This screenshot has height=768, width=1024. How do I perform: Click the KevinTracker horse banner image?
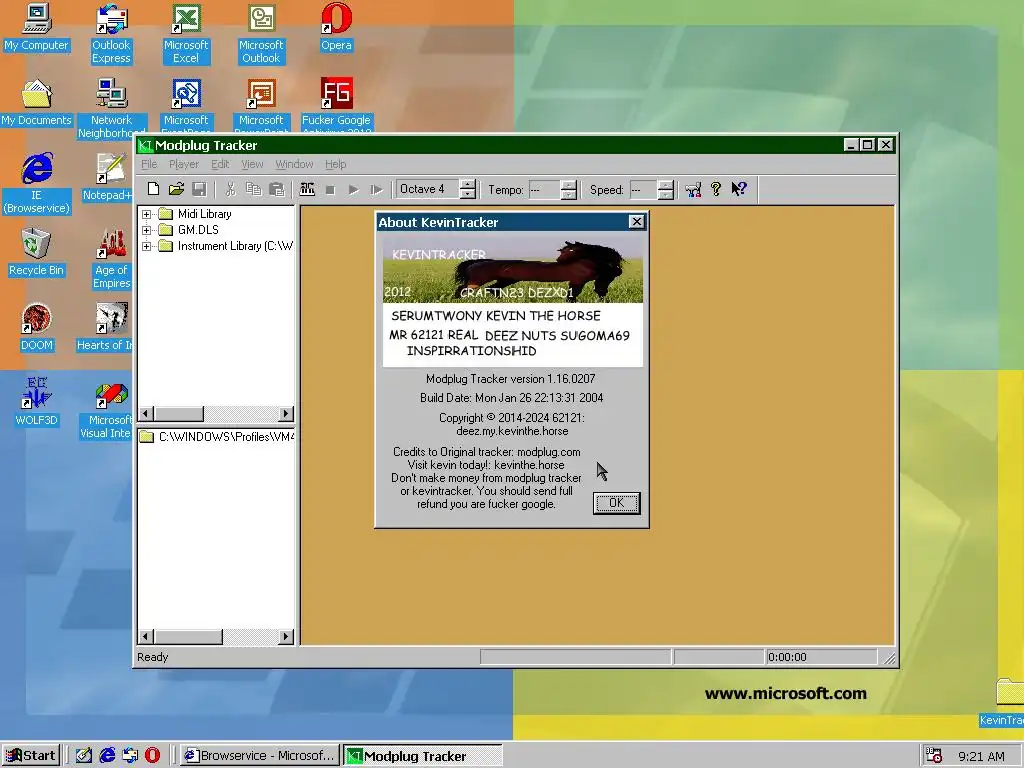tap(513, 269)
